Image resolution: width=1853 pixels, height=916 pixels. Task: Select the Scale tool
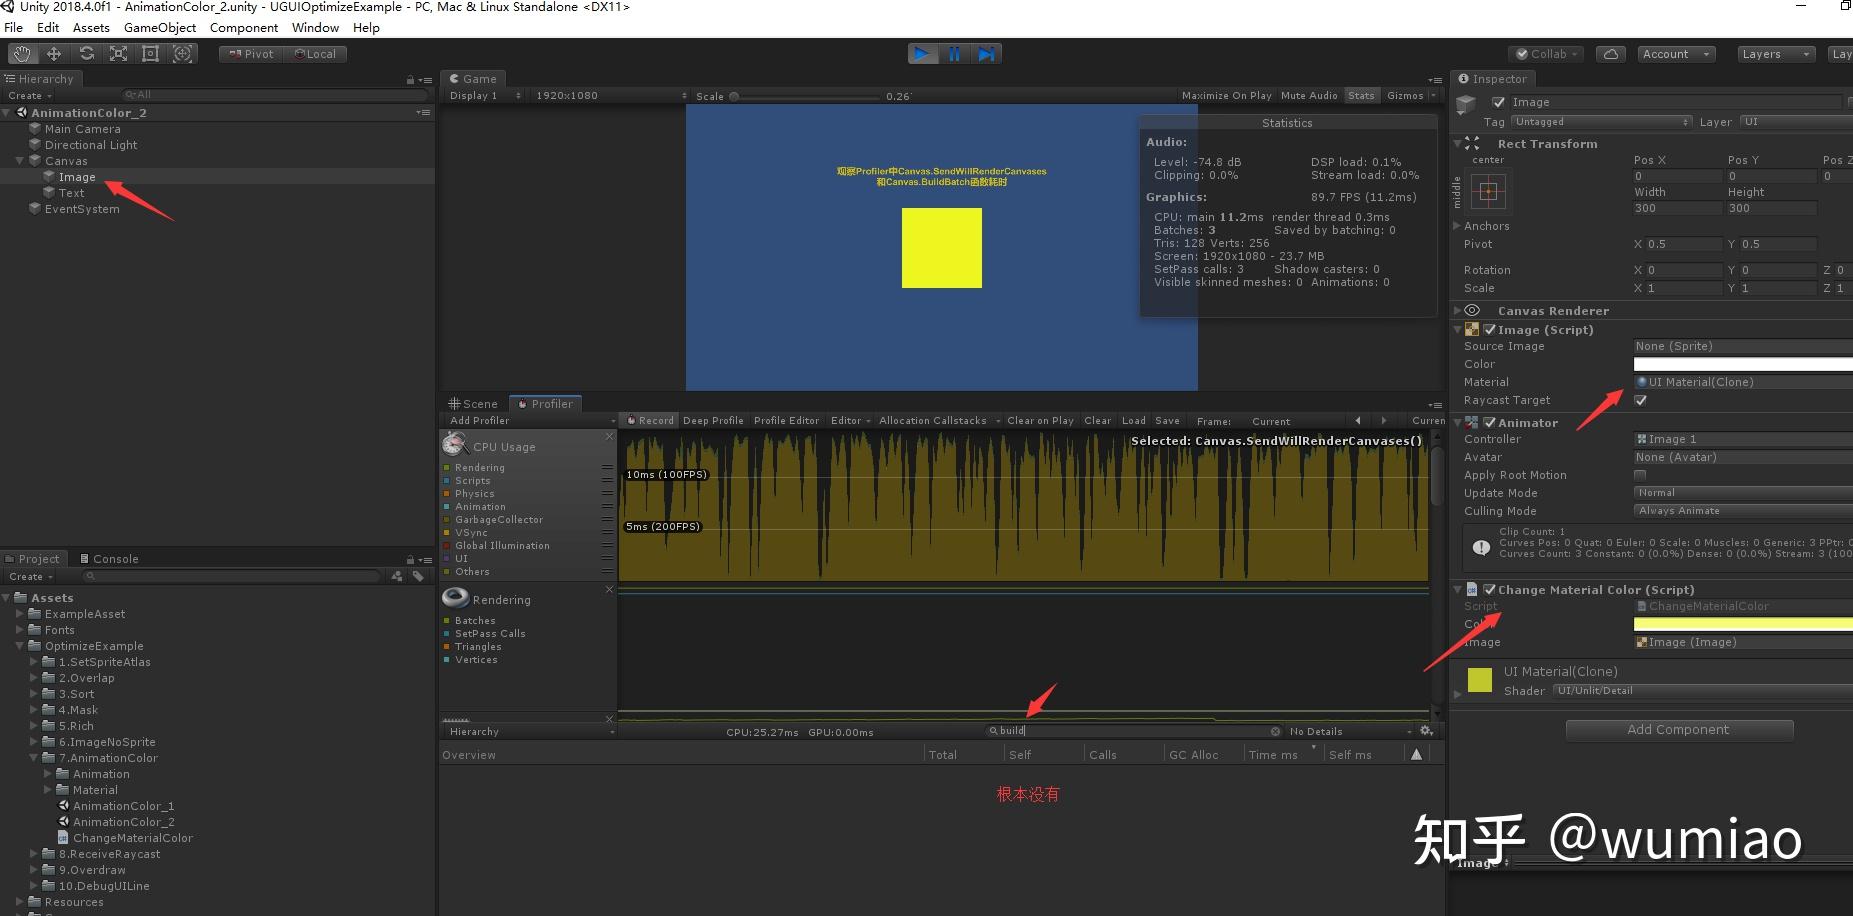(x=119, y=53)
